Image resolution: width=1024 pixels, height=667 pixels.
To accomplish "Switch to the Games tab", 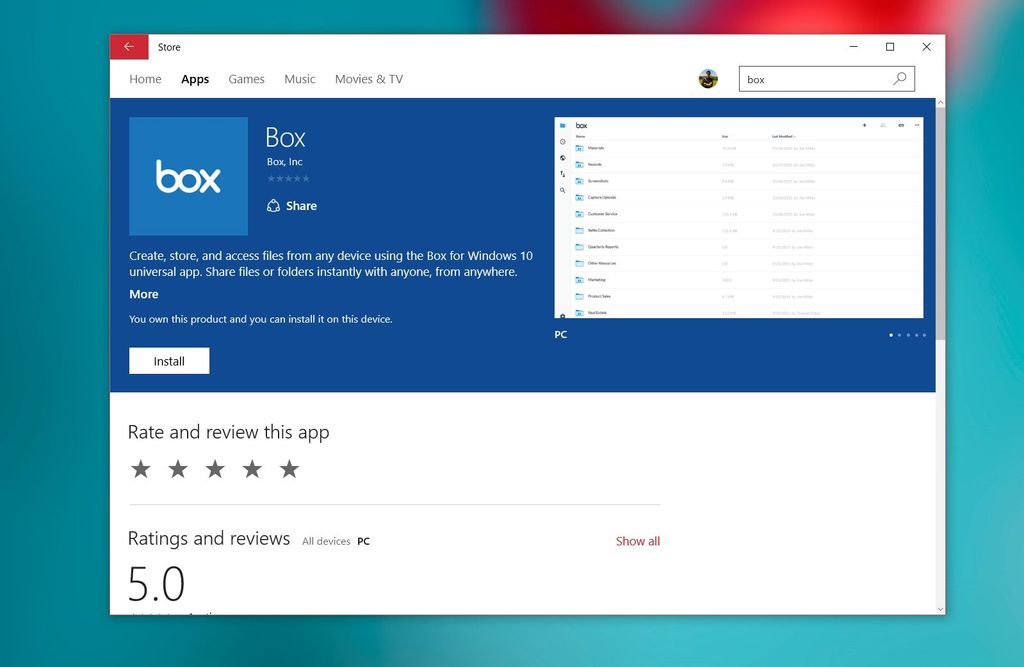I will pyautogui.click(x=246, y=78).
